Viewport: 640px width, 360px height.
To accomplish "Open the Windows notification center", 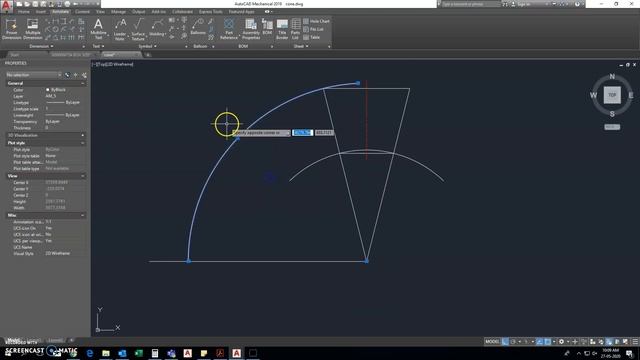I will coord(629,353).
